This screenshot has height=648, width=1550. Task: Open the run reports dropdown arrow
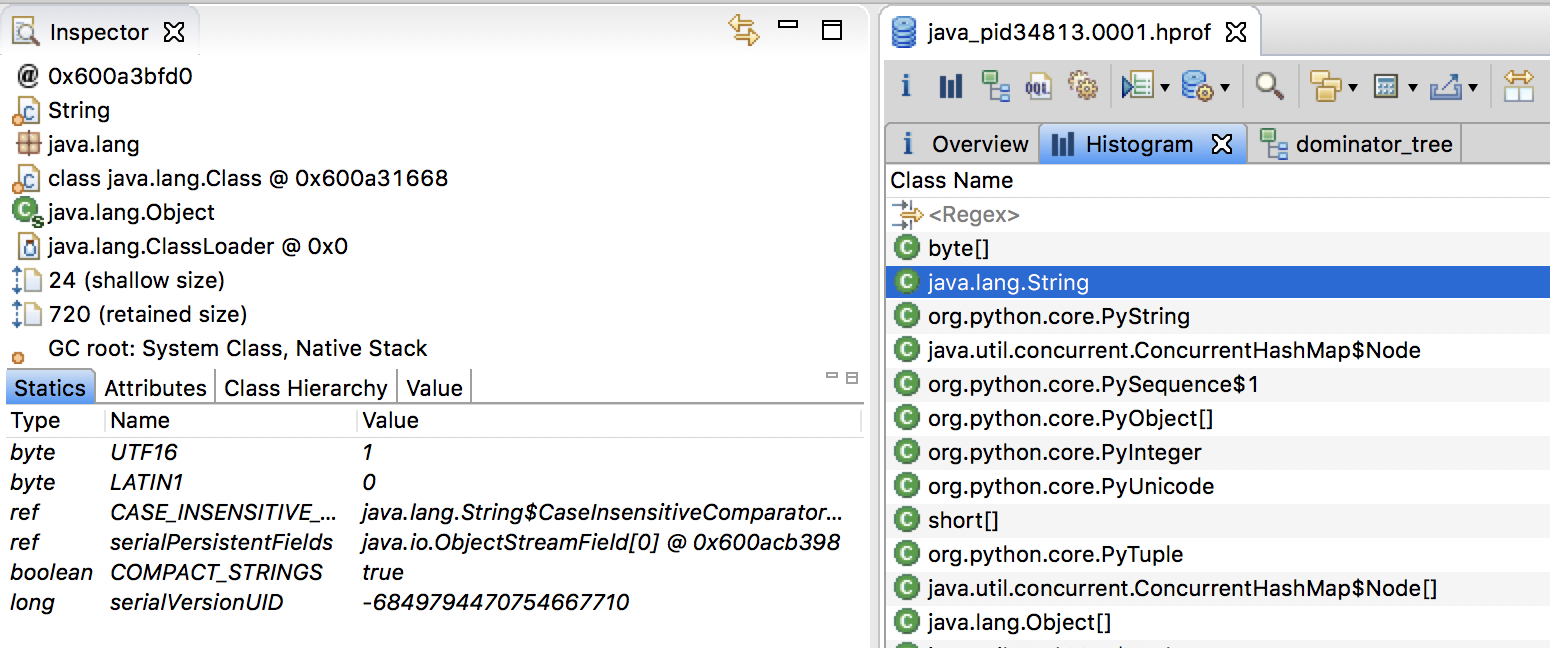pos(1165,88)
